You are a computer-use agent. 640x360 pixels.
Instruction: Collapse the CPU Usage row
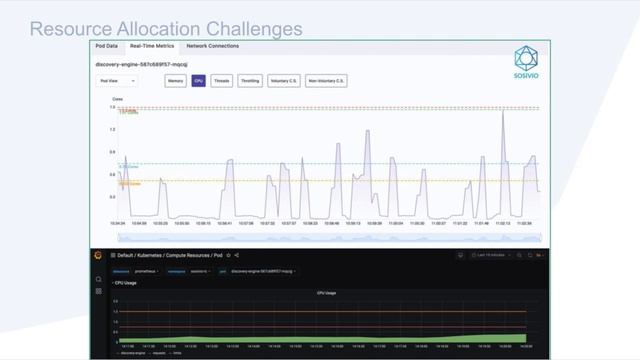point(124,283)
